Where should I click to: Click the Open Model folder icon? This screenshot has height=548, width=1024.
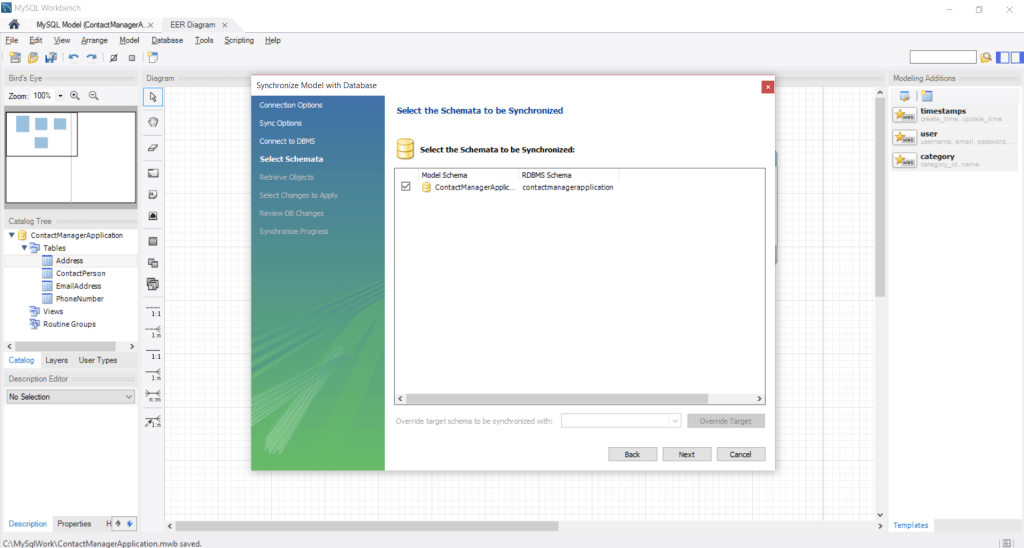pos(33,57)
